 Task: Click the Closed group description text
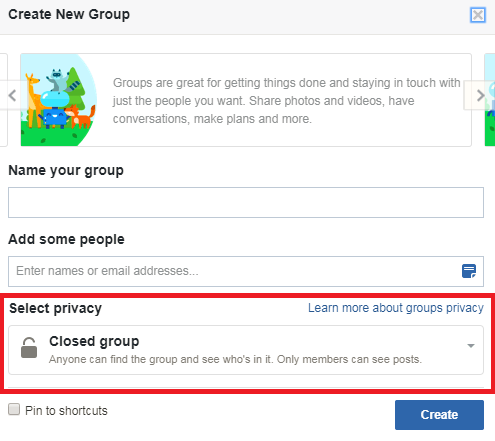235,359
